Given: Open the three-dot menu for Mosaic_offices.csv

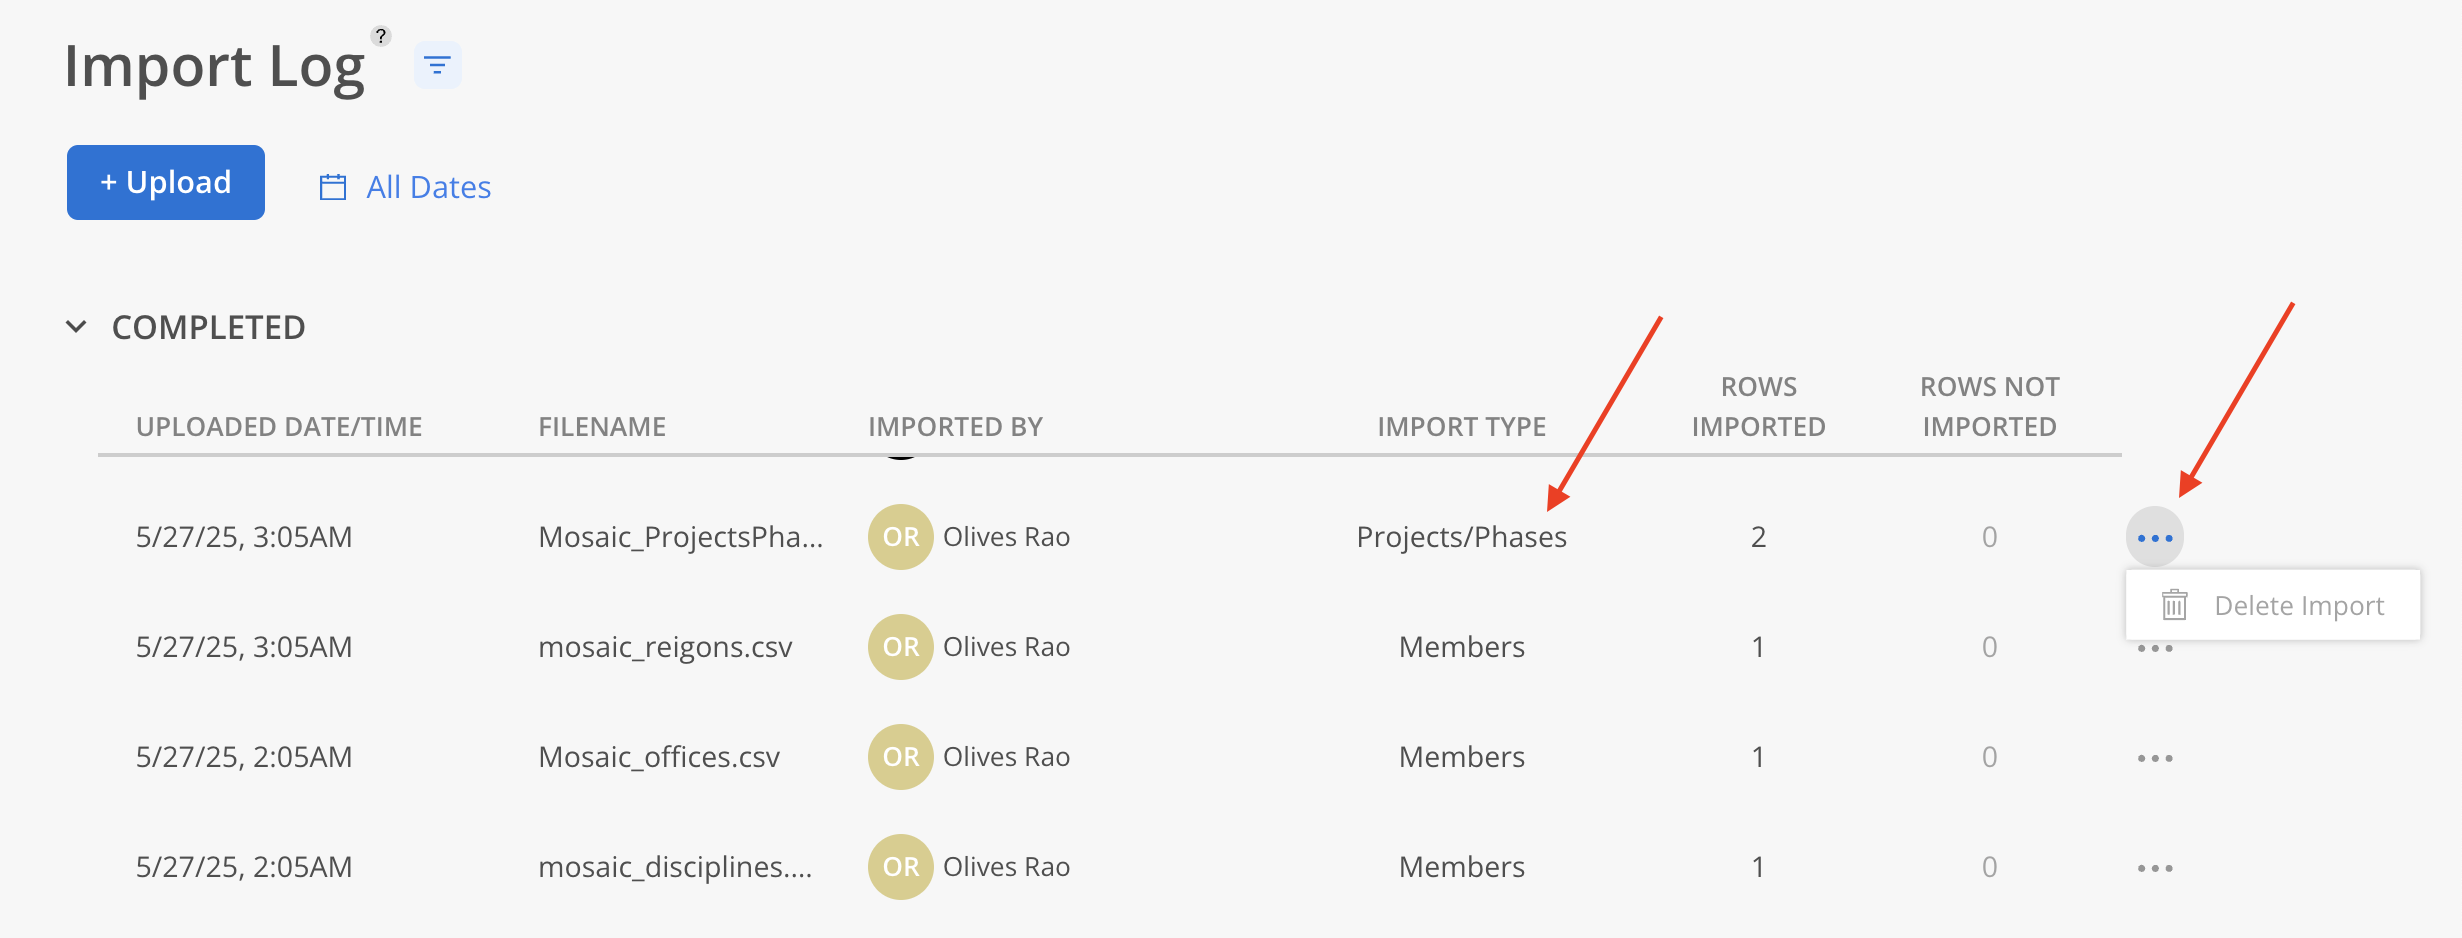Looking at the screenshot, I should pos(2154,758).
